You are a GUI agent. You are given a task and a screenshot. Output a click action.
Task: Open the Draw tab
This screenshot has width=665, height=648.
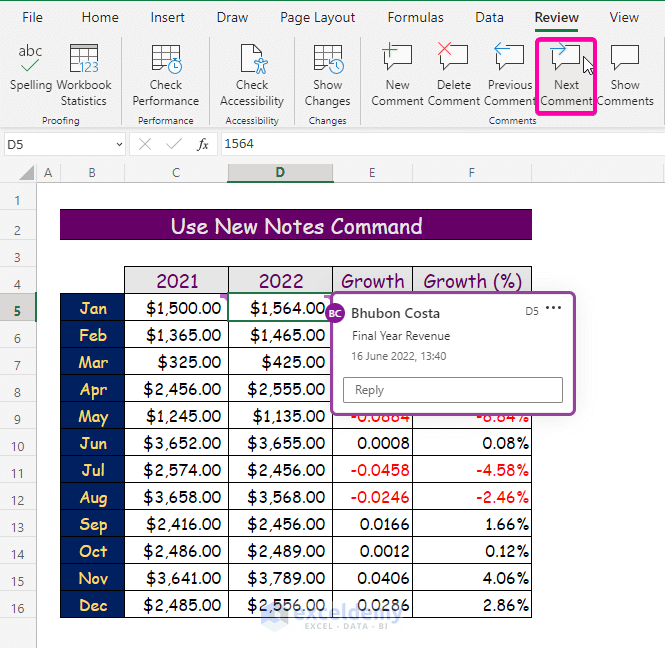pyautogui.click(x=232, y=17)
